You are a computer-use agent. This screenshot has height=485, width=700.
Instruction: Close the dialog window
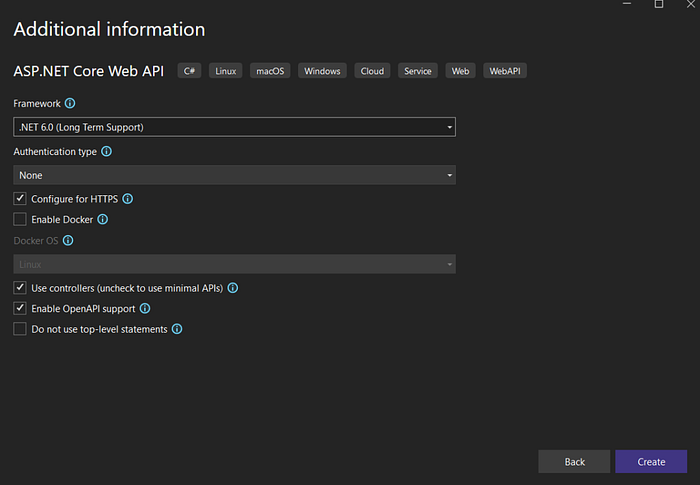point(691,4)
